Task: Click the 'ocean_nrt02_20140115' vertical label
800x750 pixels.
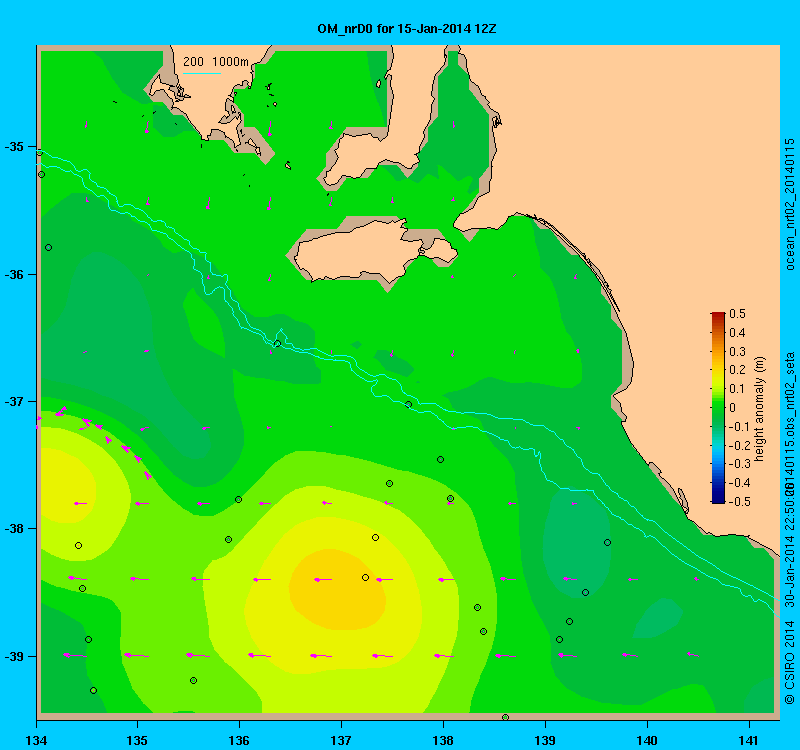Action: point(789,204)
